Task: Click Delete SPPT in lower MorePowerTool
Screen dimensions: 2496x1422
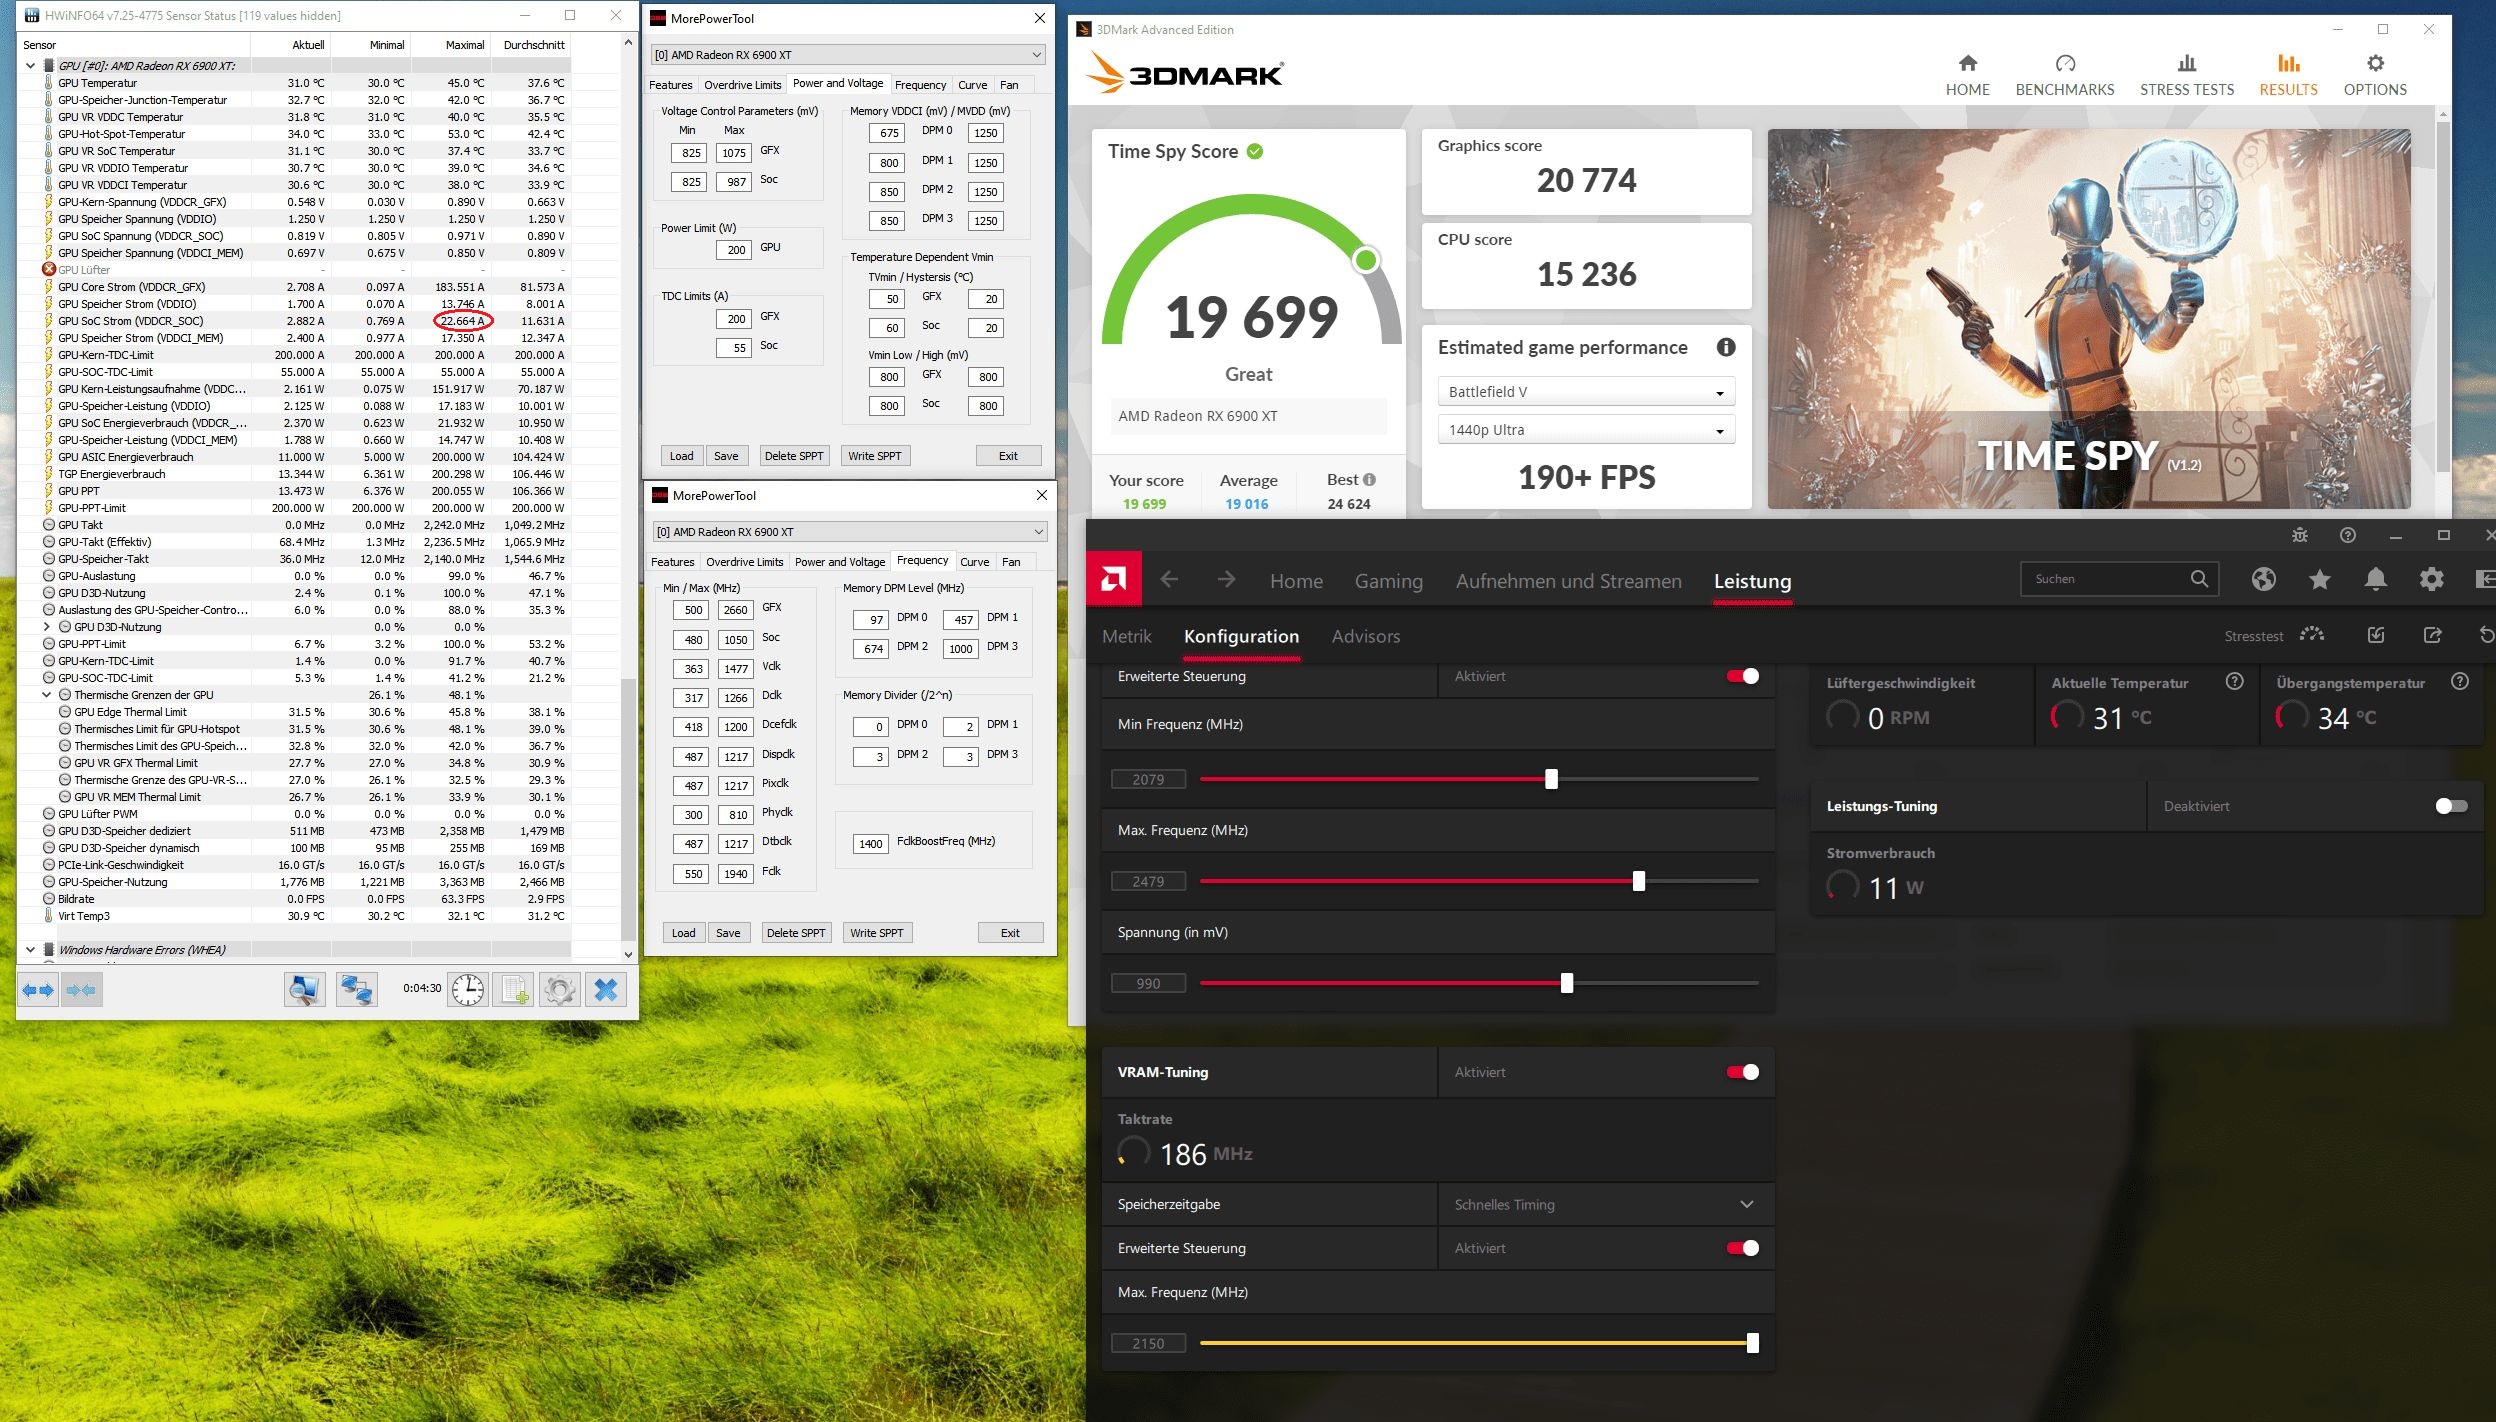Action: 795,933
